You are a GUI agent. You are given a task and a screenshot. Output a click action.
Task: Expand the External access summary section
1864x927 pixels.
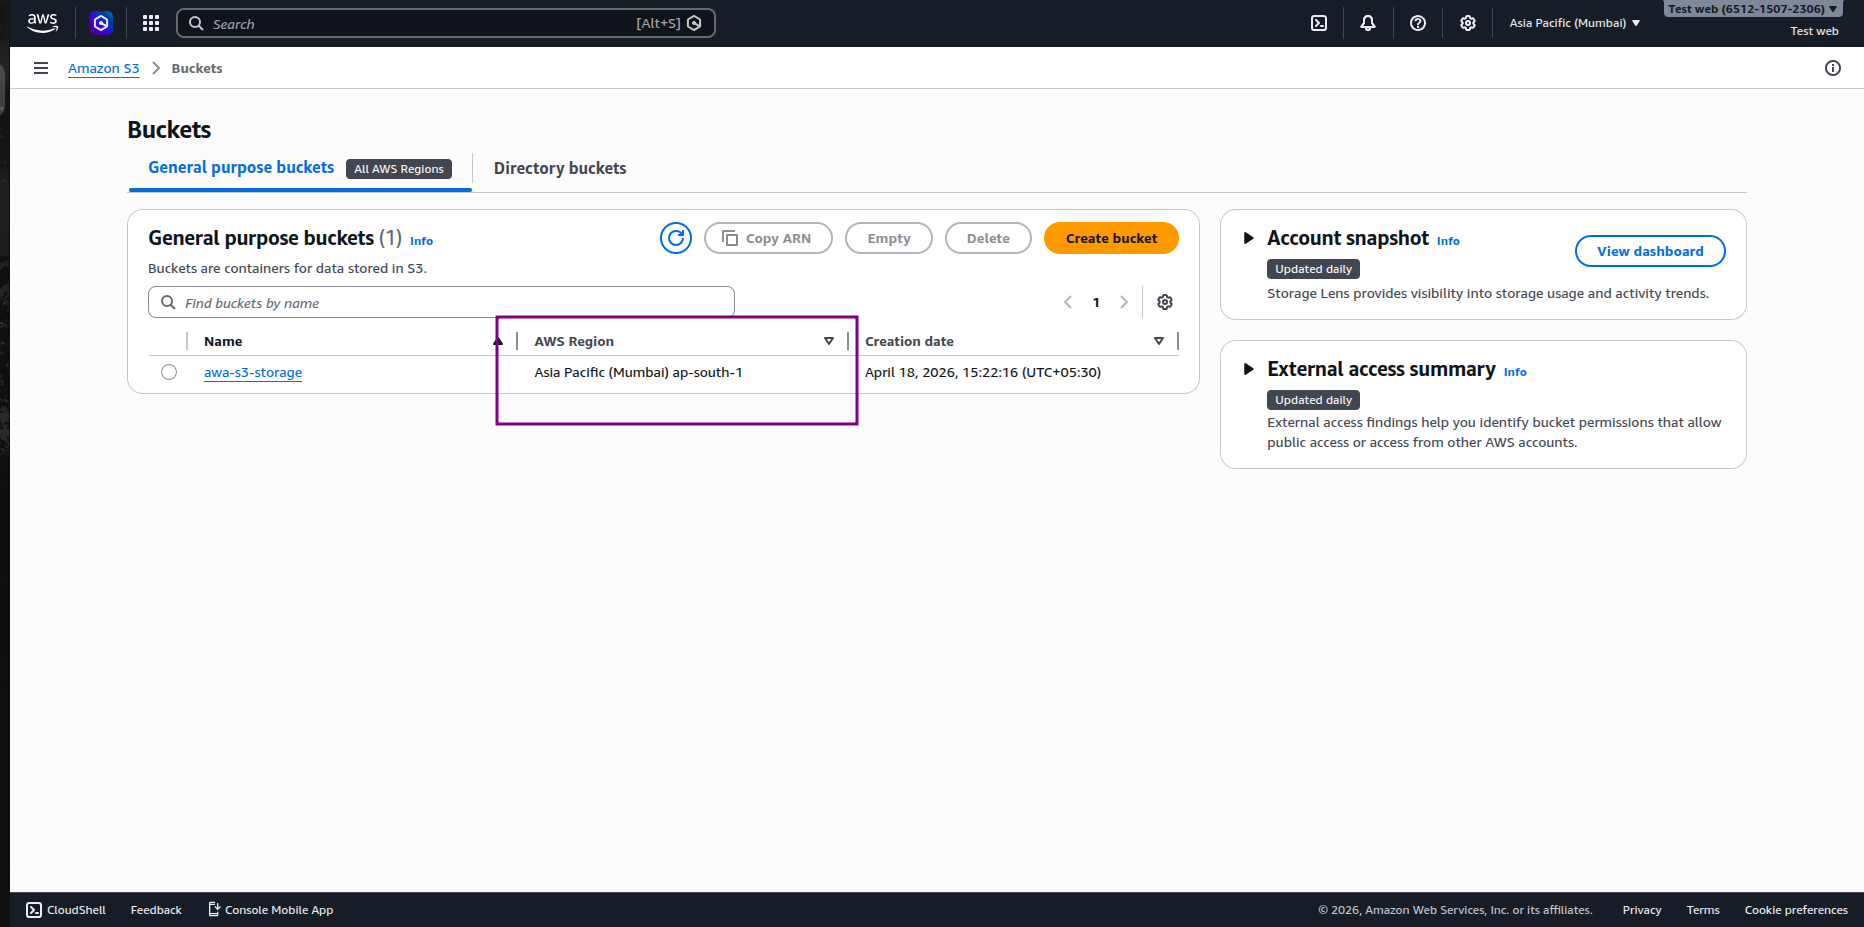pos(1248,369)
